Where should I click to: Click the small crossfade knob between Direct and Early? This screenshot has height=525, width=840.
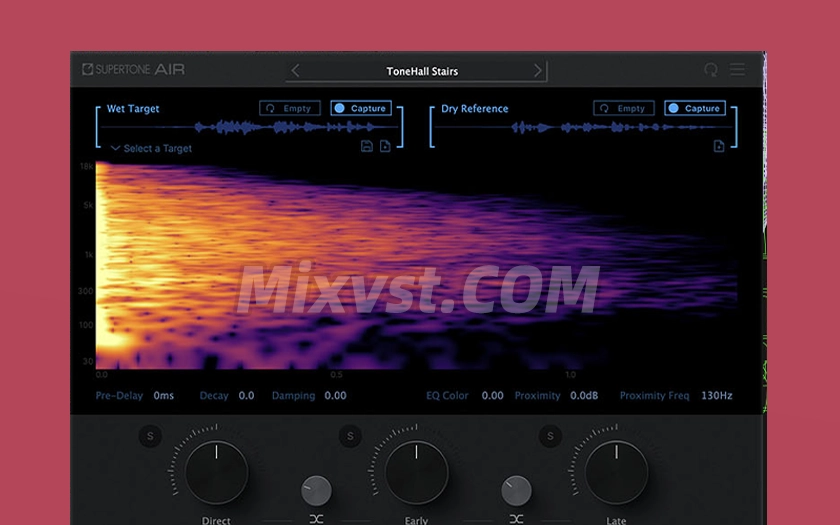coord(316,491)
